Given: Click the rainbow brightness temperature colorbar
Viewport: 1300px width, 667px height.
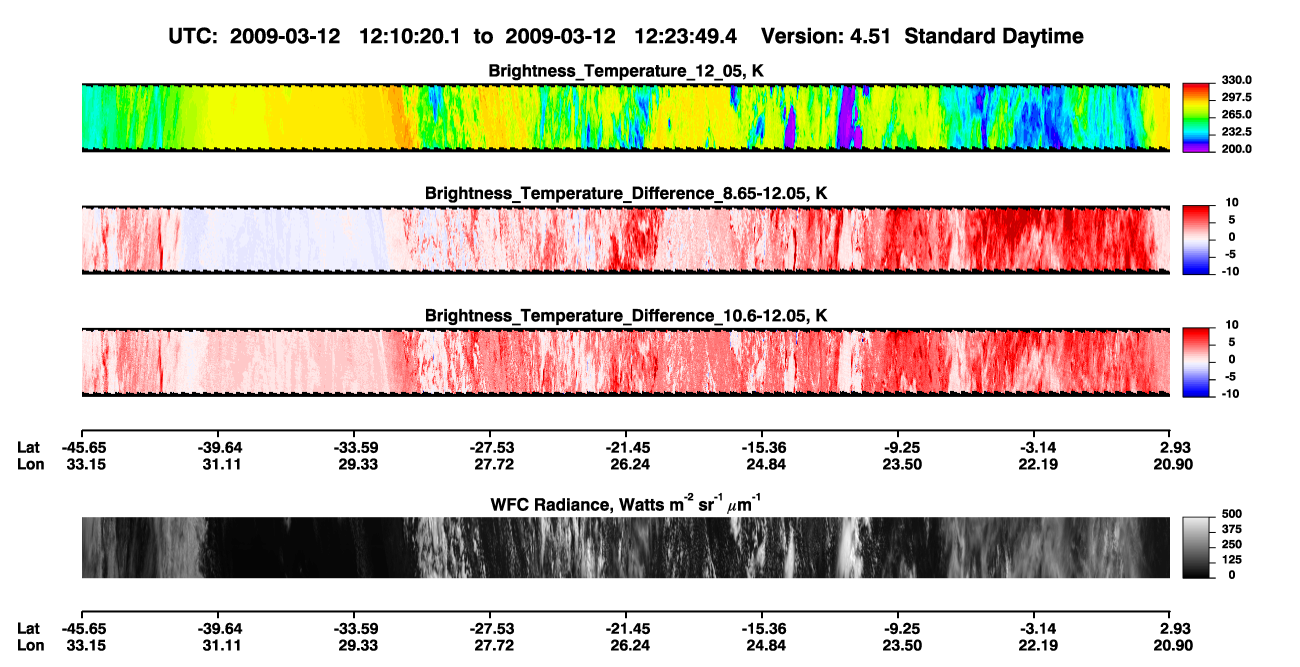Looking at the screenshot, I should pos(1196,117).
